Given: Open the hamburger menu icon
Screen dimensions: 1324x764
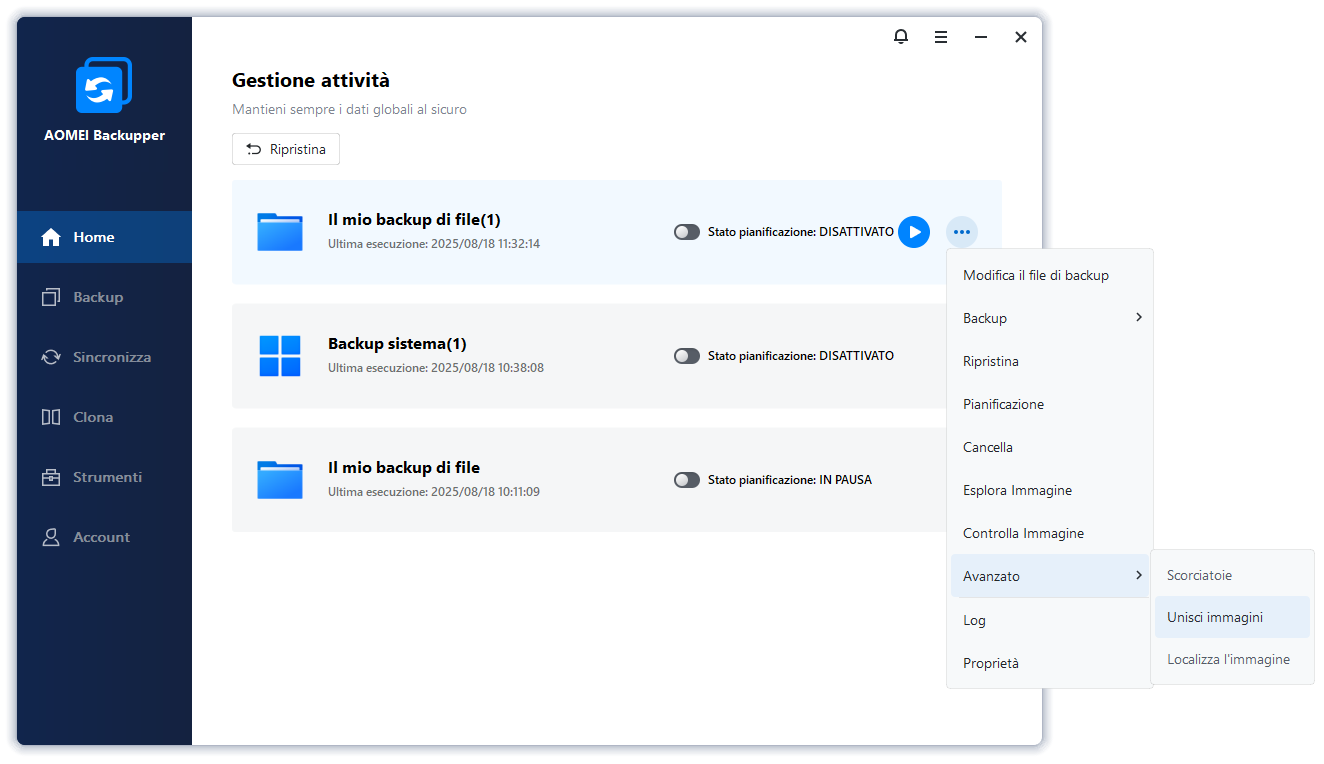Looking at the screenshot, I should coord(941,37).
